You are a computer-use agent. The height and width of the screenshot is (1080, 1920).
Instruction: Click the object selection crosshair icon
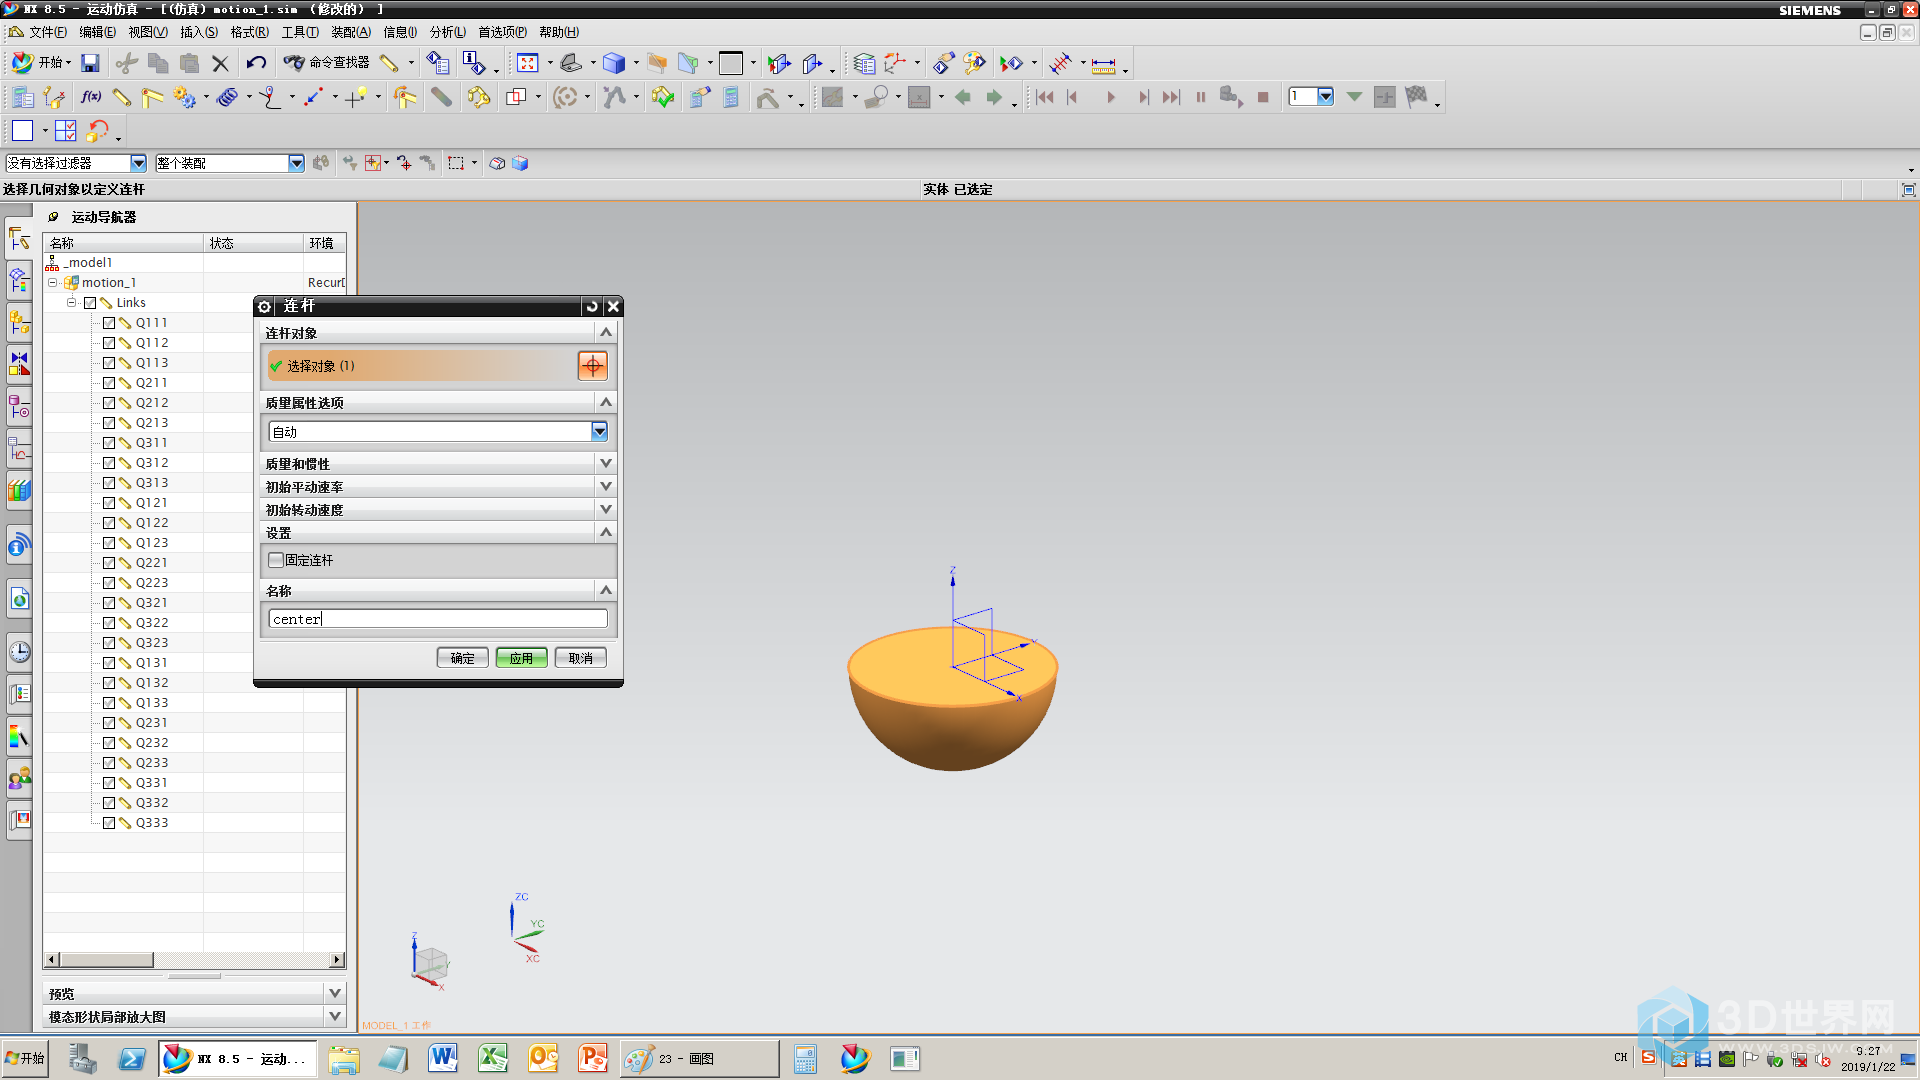[593, 366]
